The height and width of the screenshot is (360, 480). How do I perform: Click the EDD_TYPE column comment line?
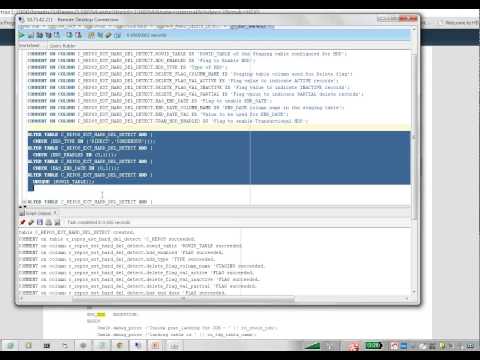[127, 67]
